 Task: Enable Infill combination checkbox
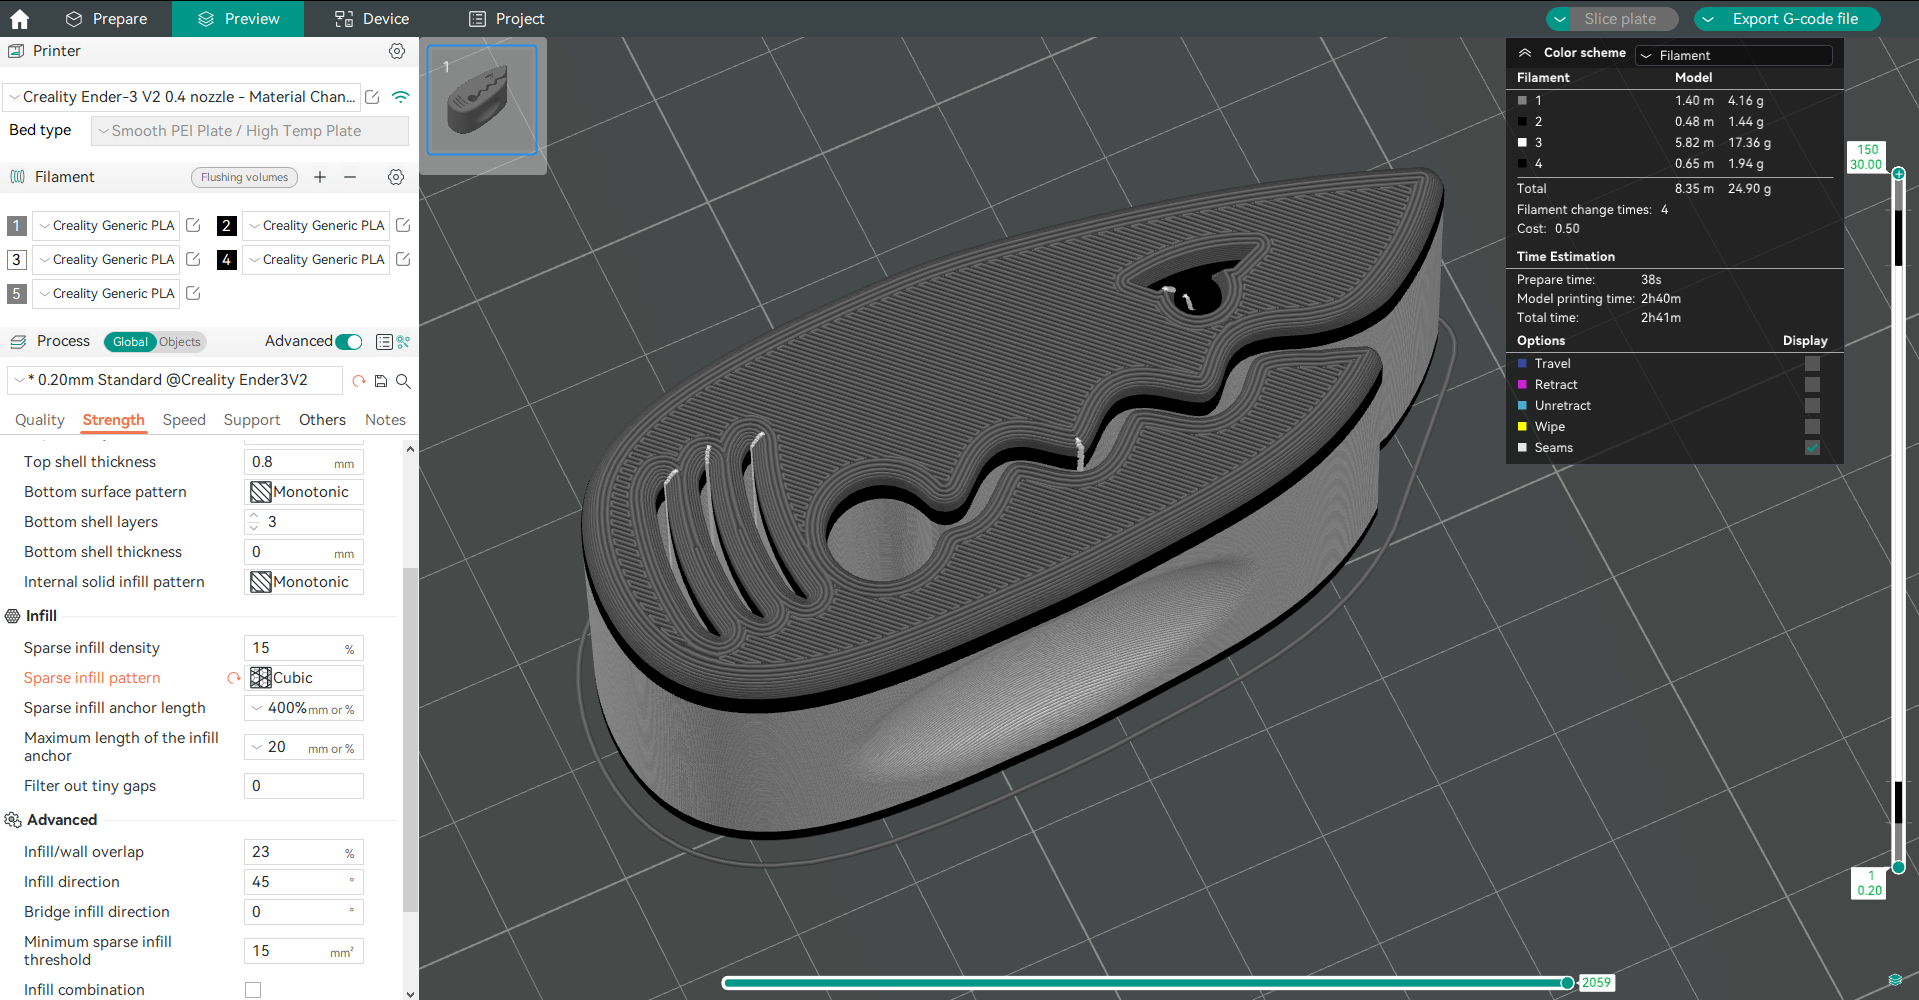pyautogui.click(x=252, y=990)
